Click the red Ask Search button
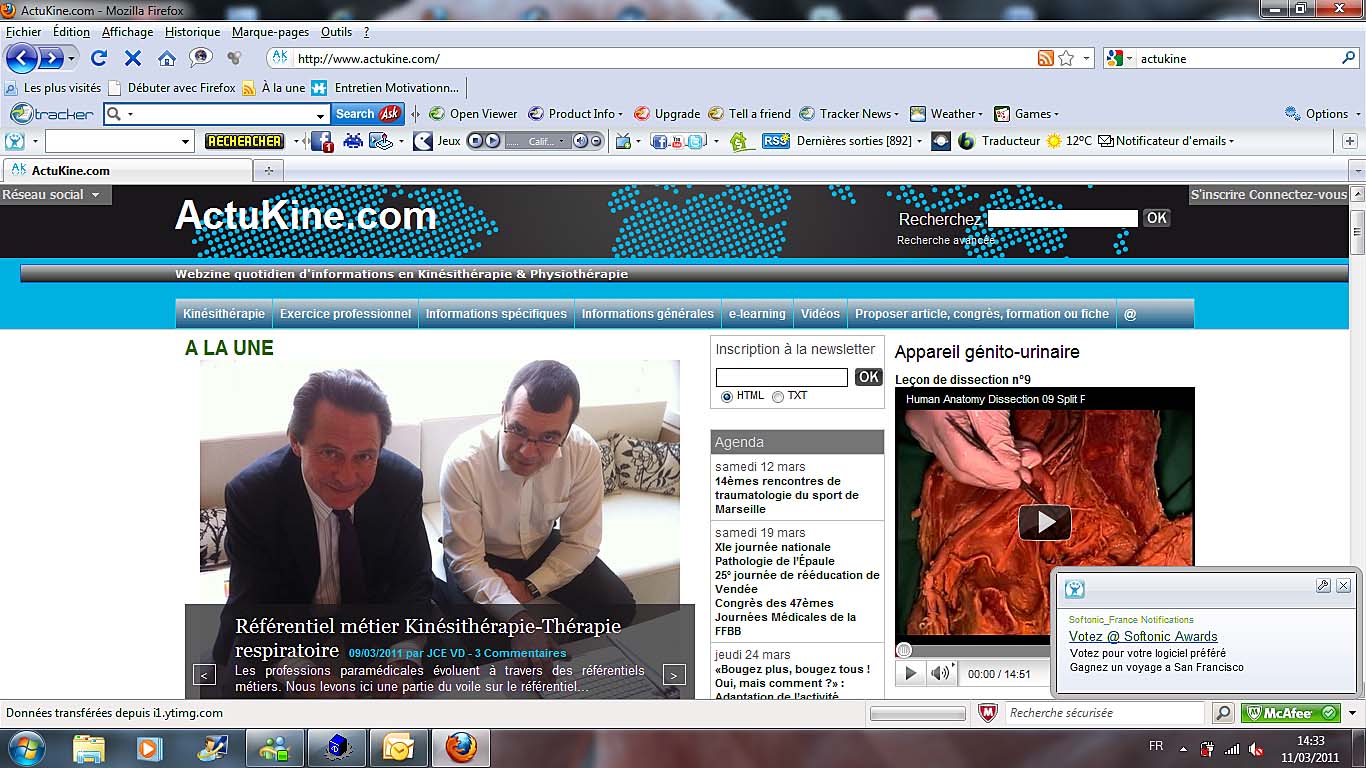This screenshot has height=768, width=1366. (x=367, y=114)
